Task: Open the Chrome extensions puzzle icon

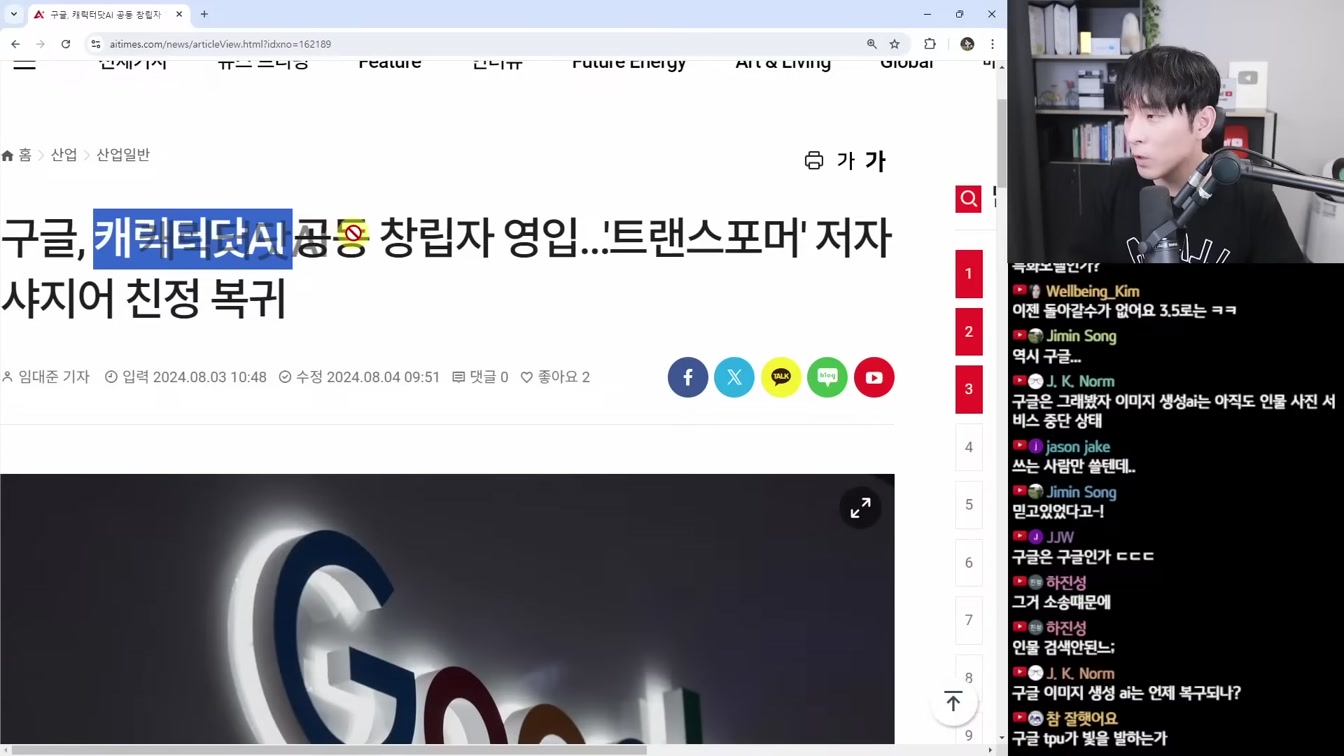Action: tap(930, 44)
